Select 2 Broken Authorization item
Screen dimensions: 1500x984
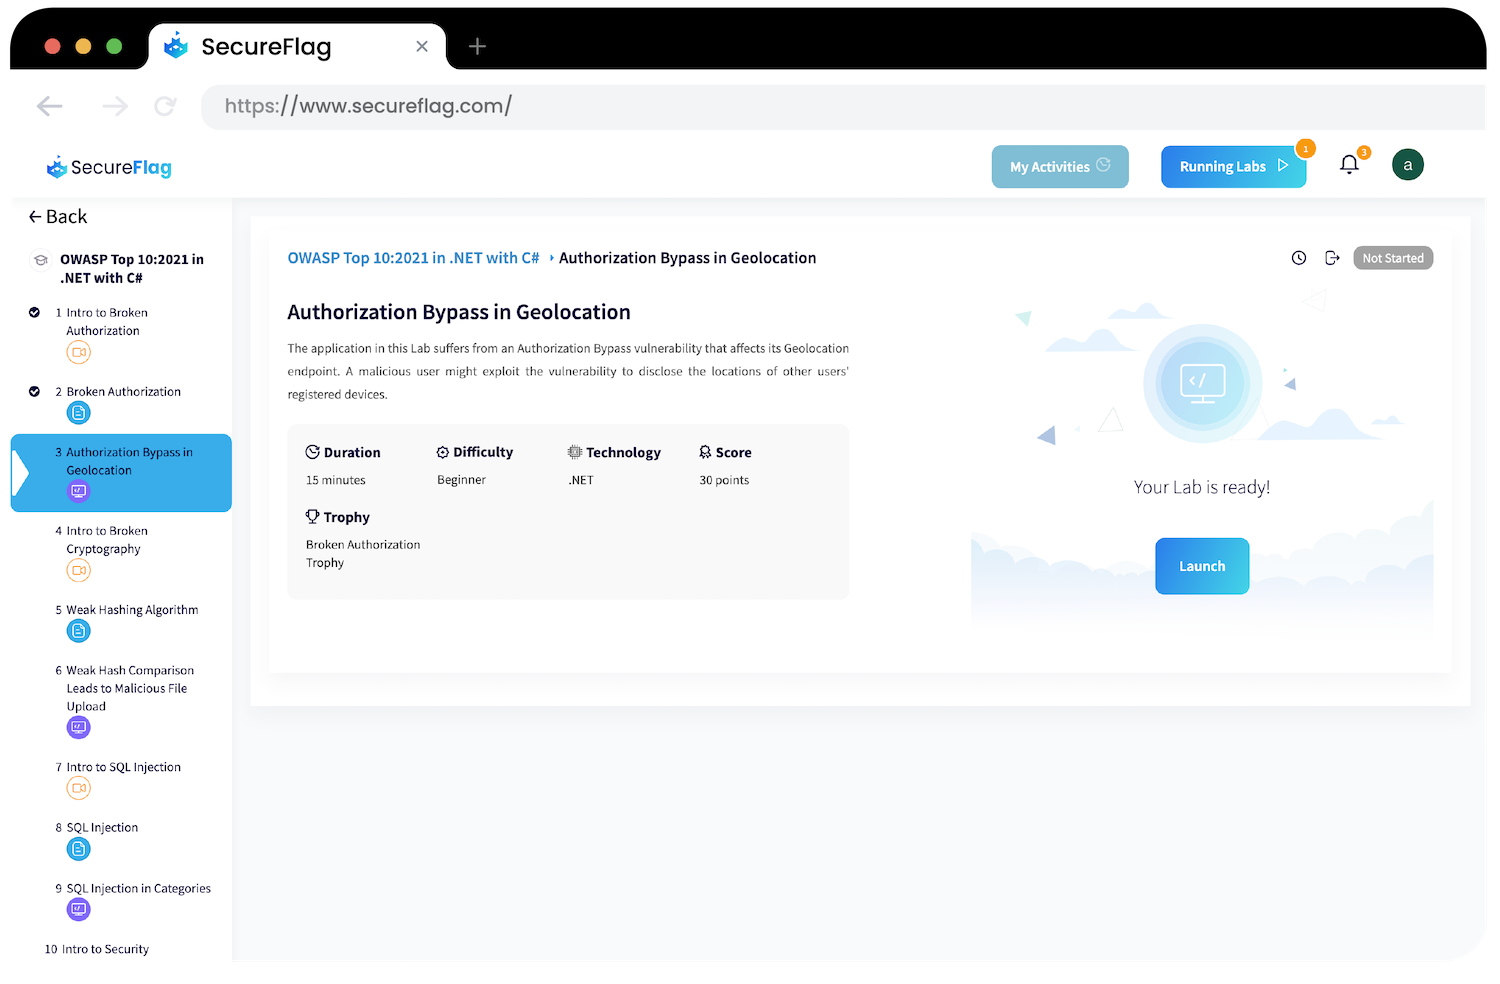coord(118,392)
